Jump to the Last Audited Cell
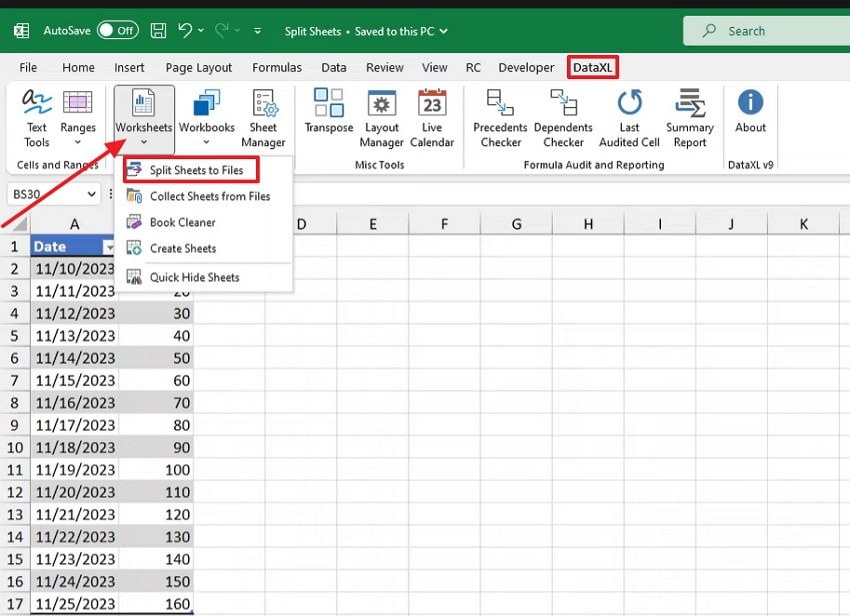The image size is (850, 616). click(x=628, y=117)
